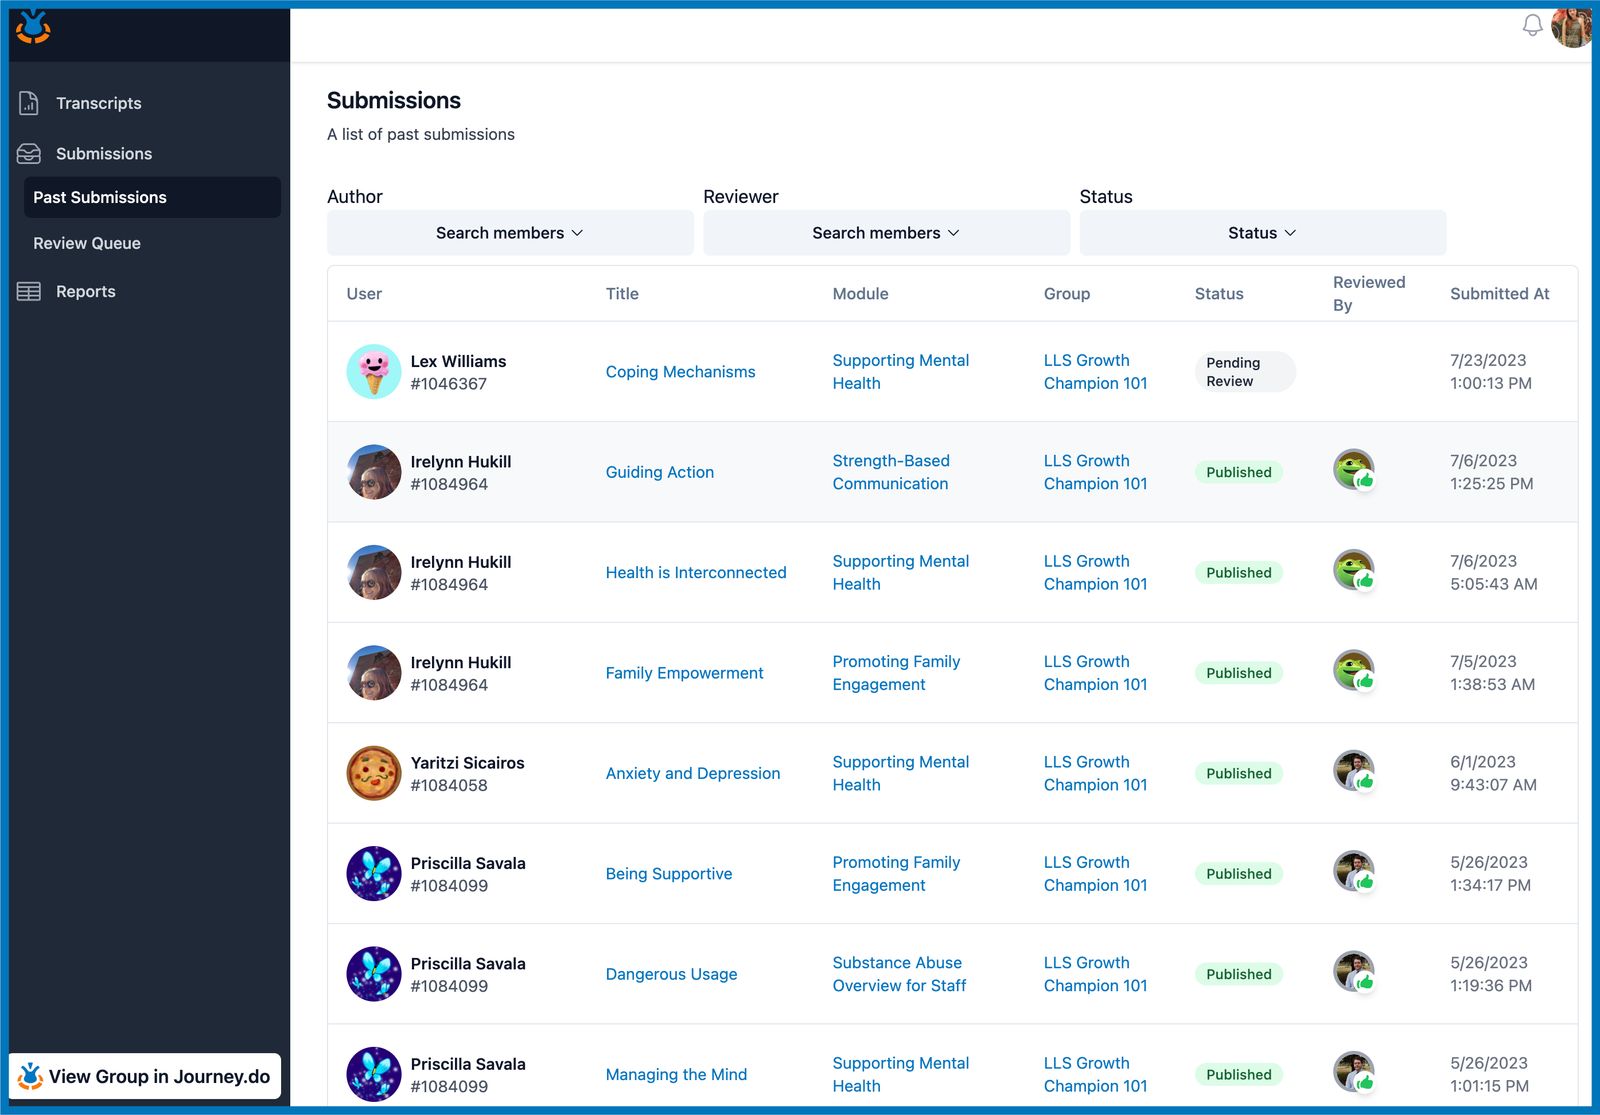Click Yaritzi Sicairos' pizza avatar
The image size is (1600, 1115).
tap(373, 772)
